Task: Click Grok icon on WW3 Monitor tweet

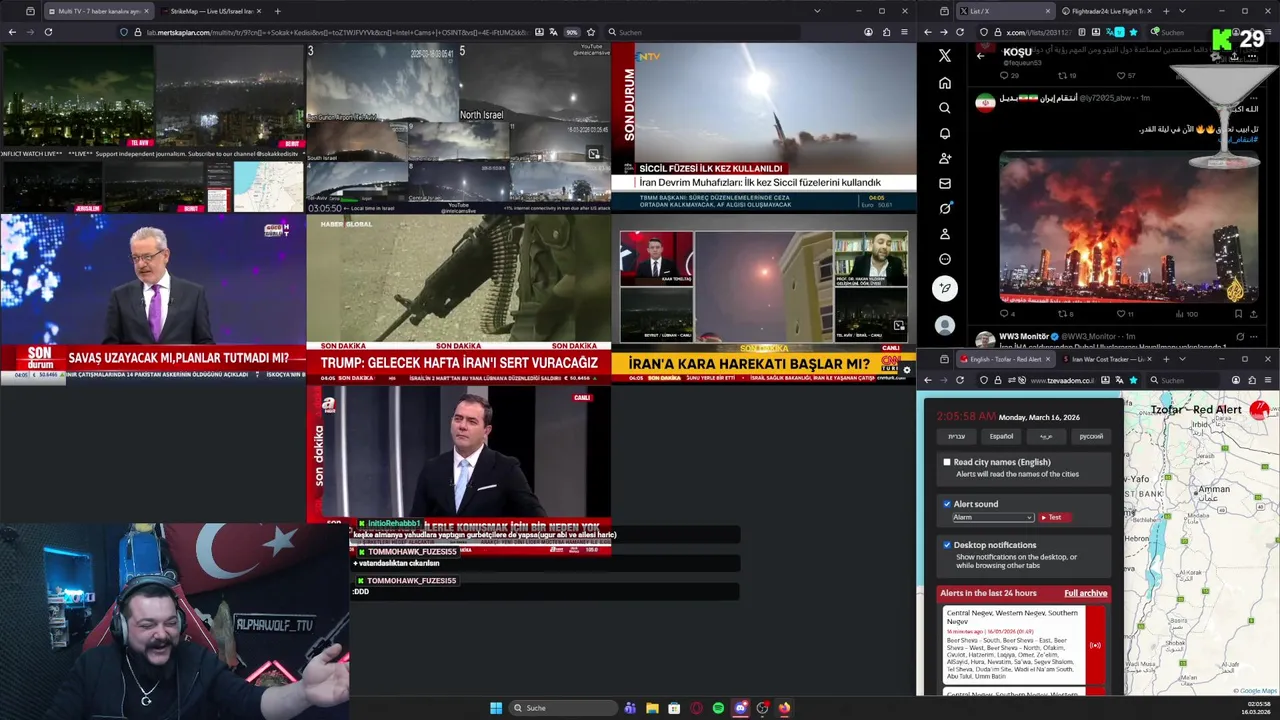Action: click(x=1240, y=337)
